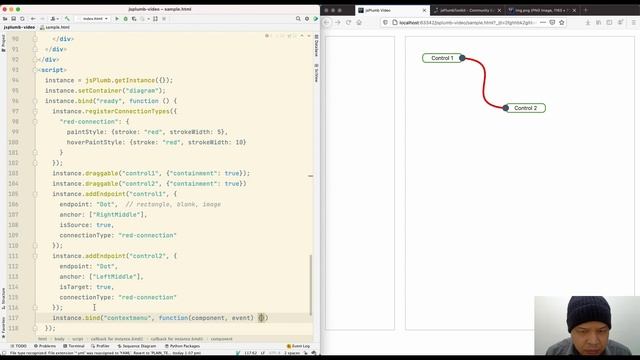Click 'red-connection' string on line 109
Image resolution: width=640 pixels, height=360 pixels.
147,236
